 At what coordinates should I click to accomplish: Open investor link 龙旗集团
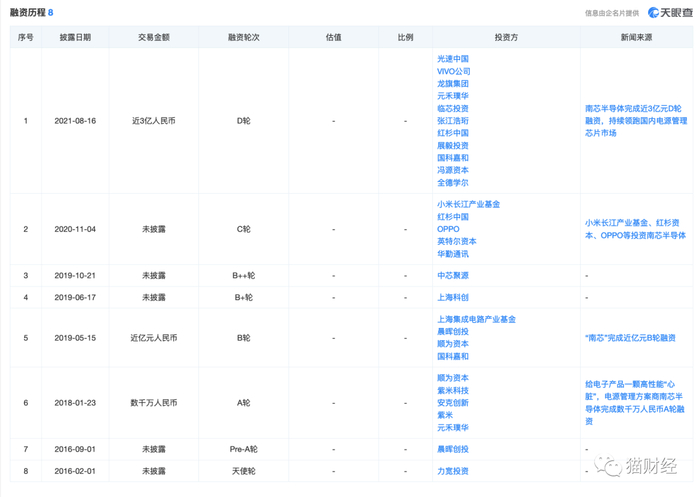[453, 84]
